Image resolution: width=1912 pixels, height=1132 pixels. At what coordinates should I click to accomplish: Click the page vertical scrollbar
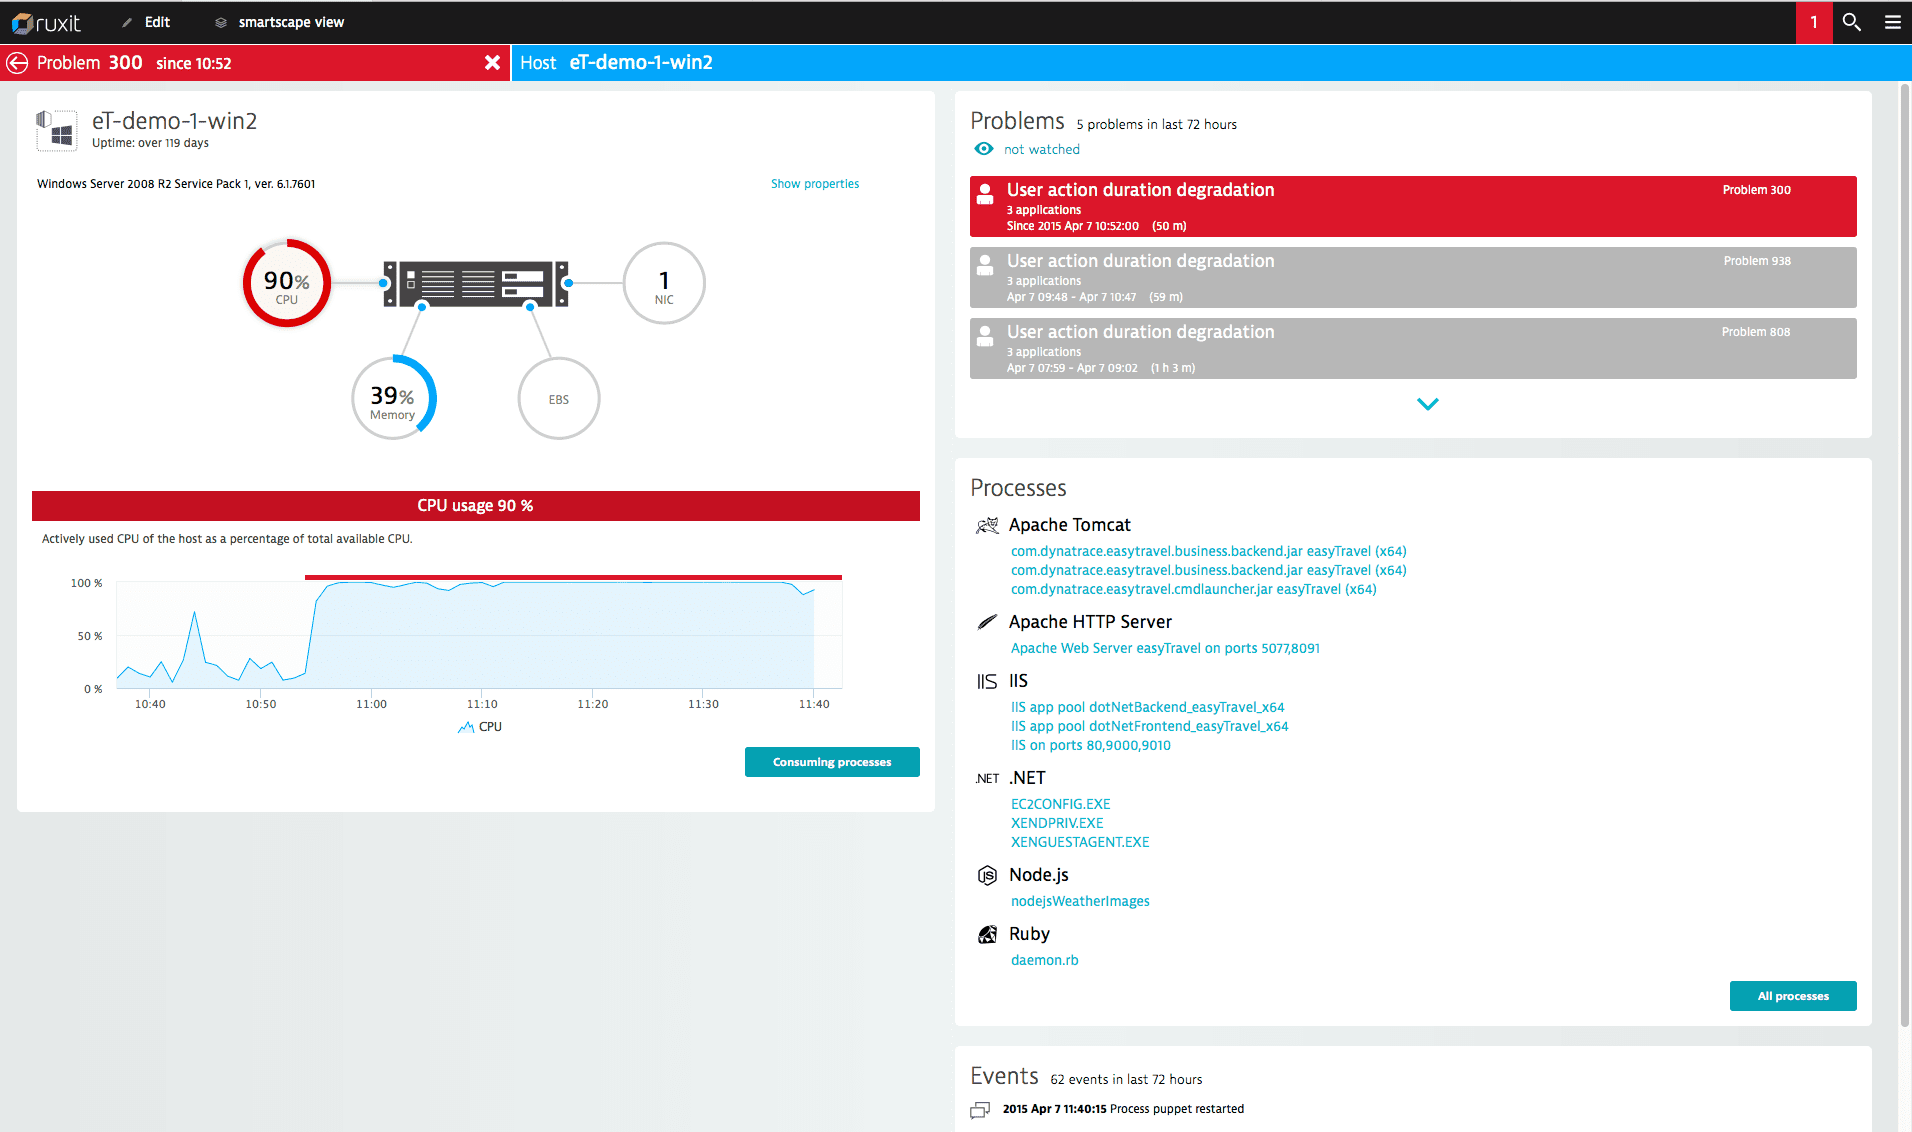[1904, 555]
